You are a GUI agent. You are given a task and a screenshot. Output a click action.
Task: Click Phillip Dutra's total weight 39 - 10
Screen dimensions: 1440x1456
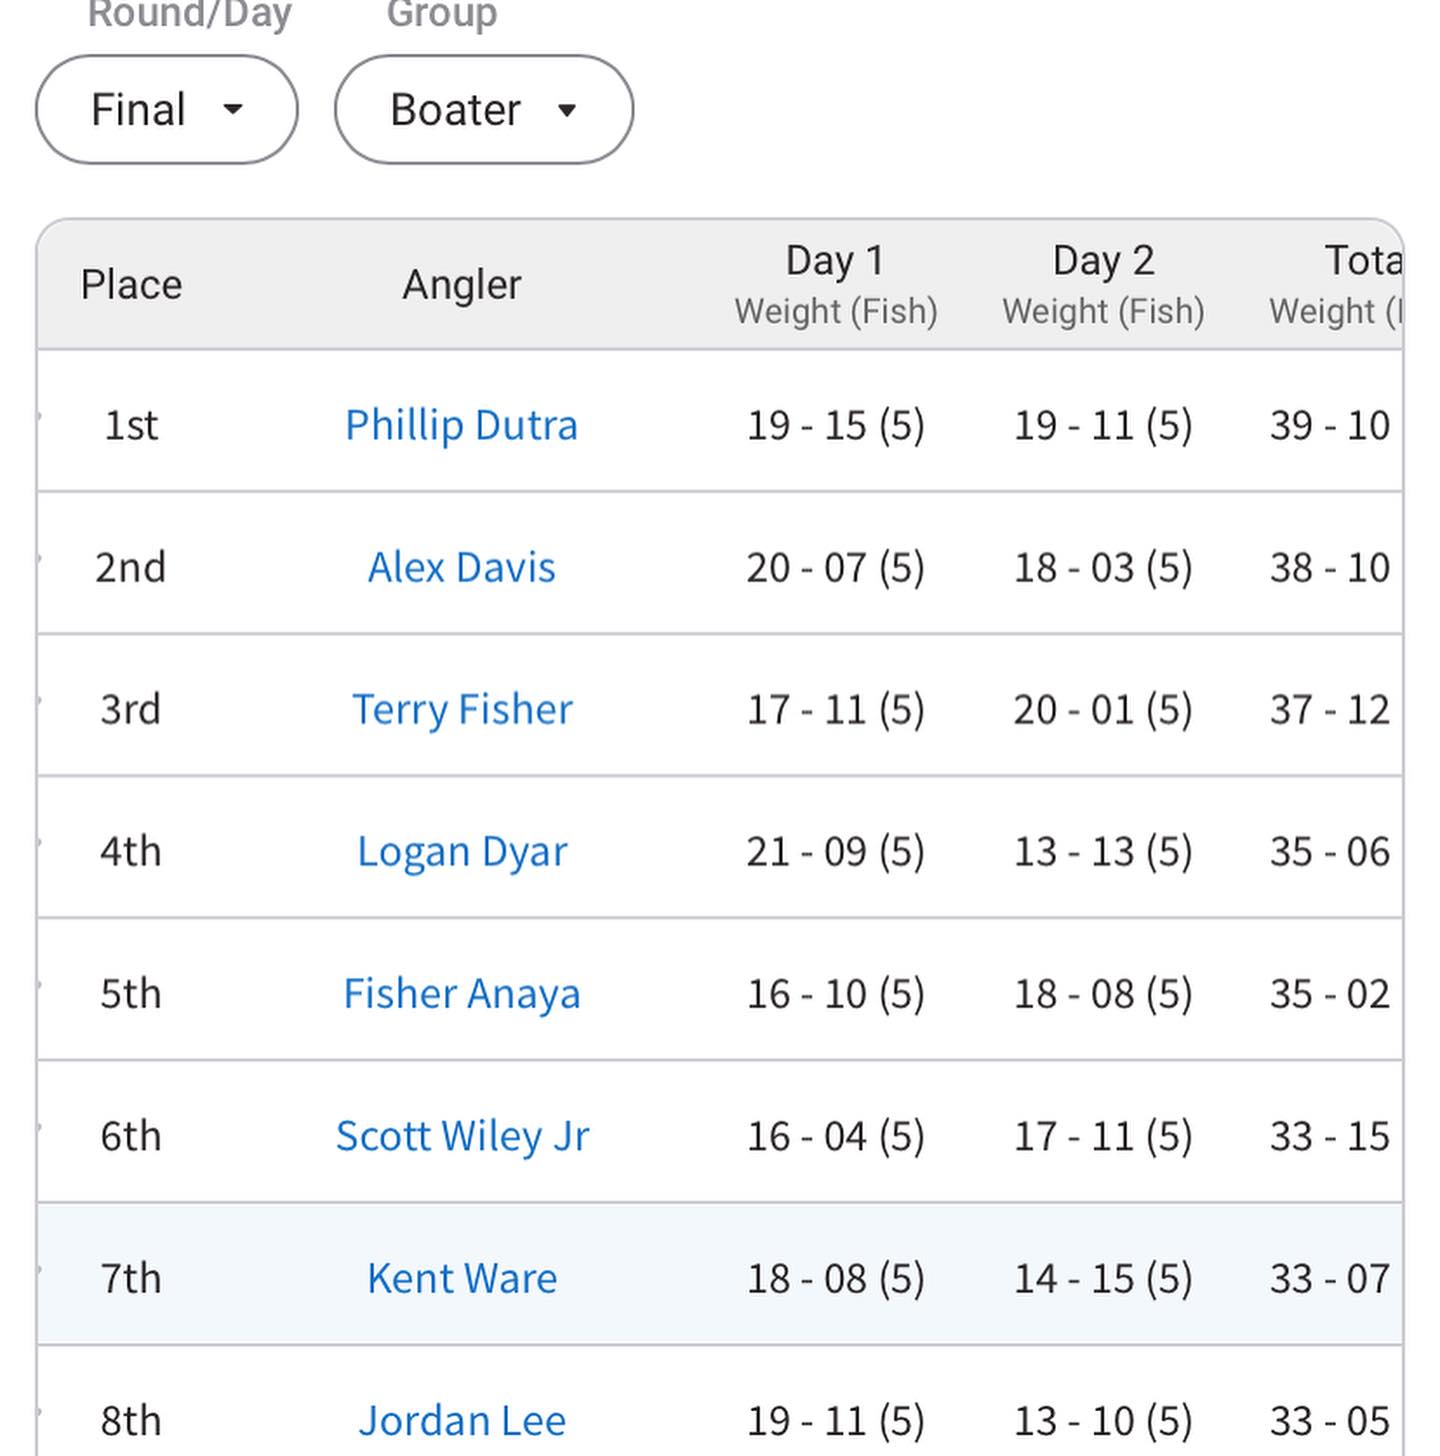(1330, 425)
